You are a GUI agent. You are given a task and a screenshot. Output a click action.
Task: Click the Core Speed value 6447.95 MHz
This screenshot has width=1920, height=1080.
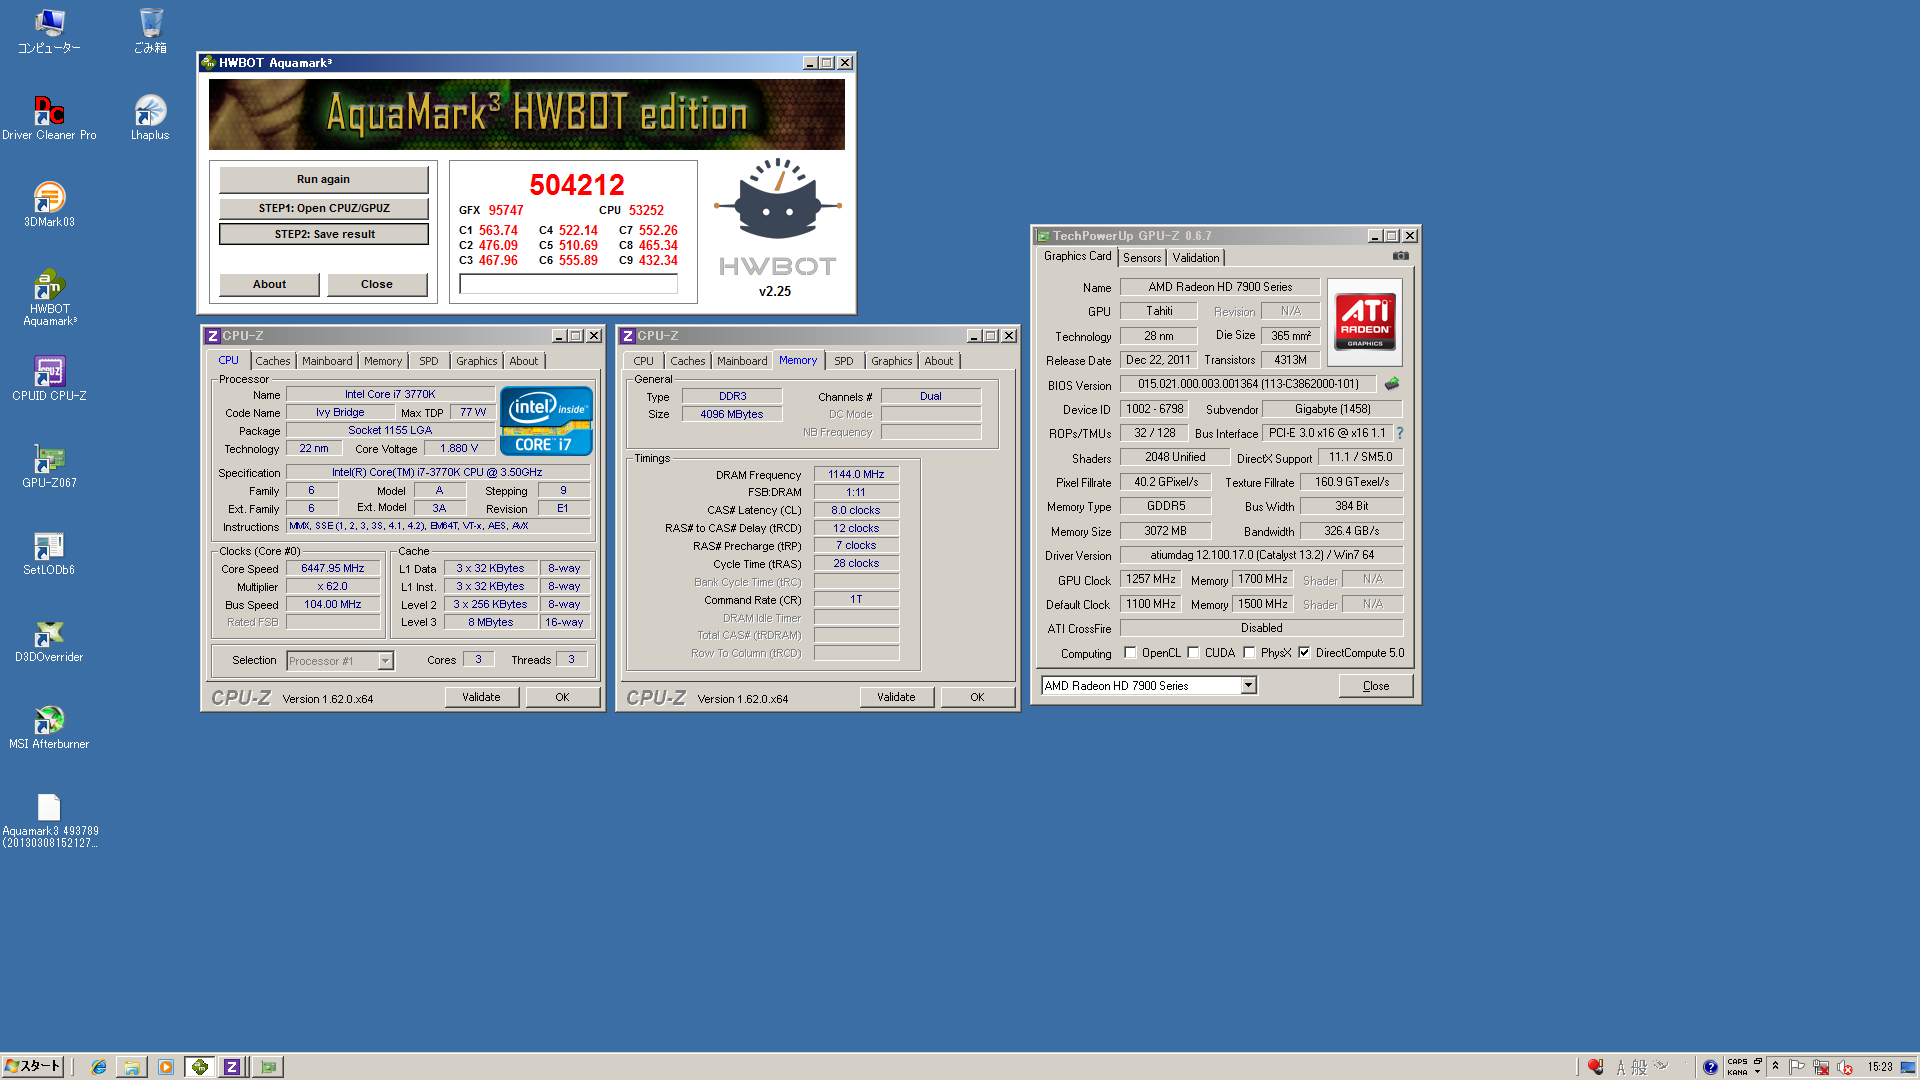click(x=333, y=568)
